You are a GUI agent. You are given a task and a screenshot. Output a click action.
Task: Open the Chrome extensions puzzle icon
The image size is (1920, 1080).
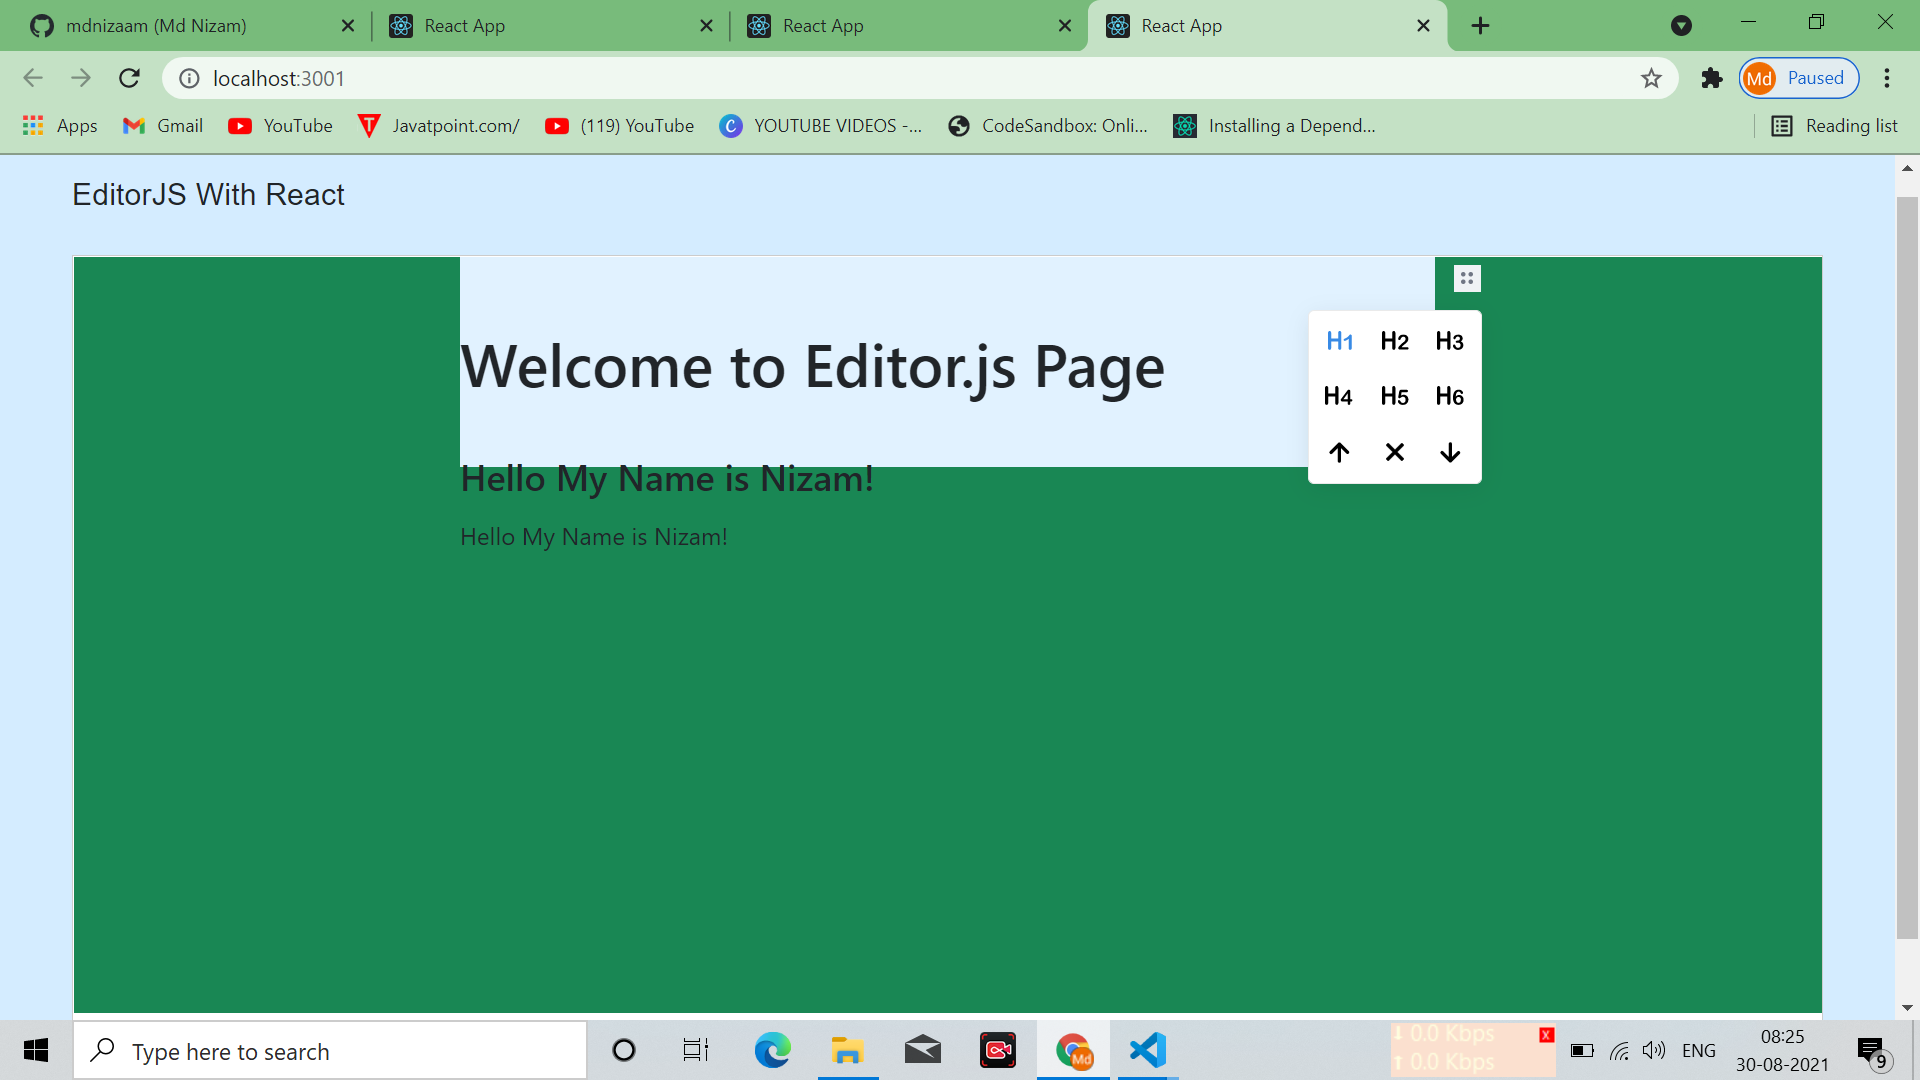[x=1712, y=78]
